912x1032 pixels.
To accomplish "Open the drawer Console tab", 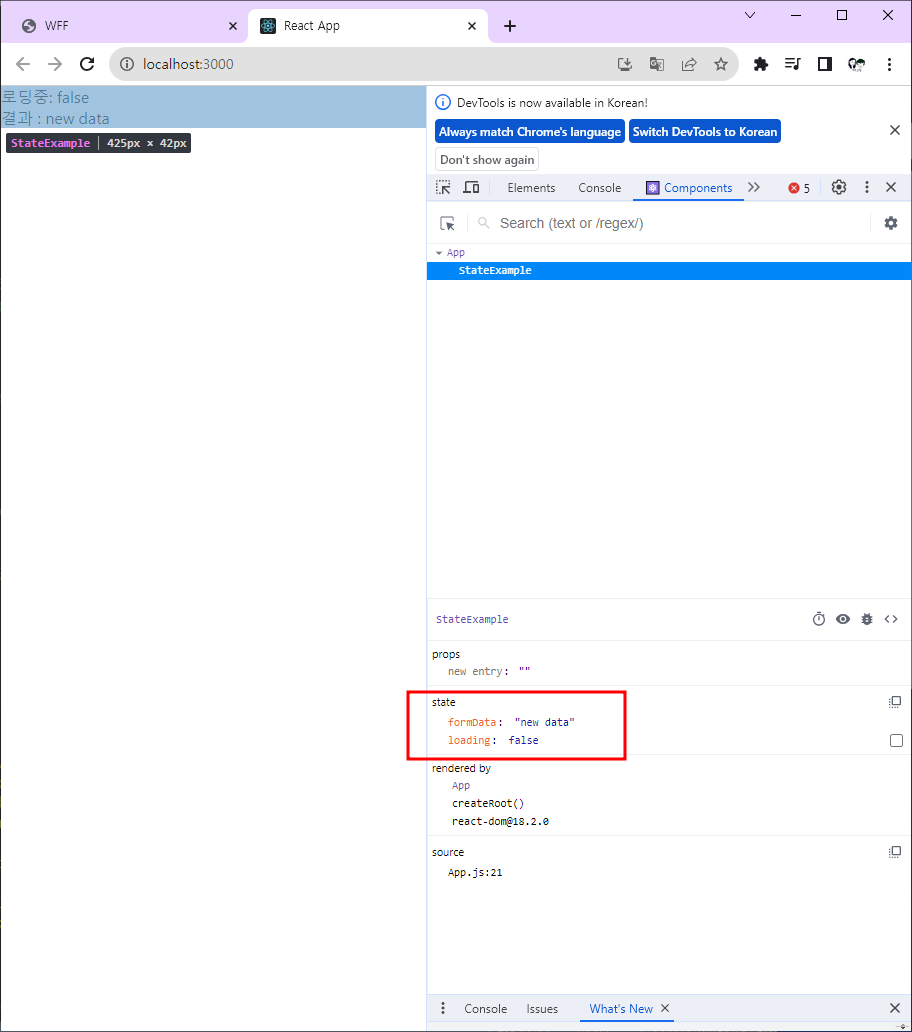I will click(x=486, y=1009).
